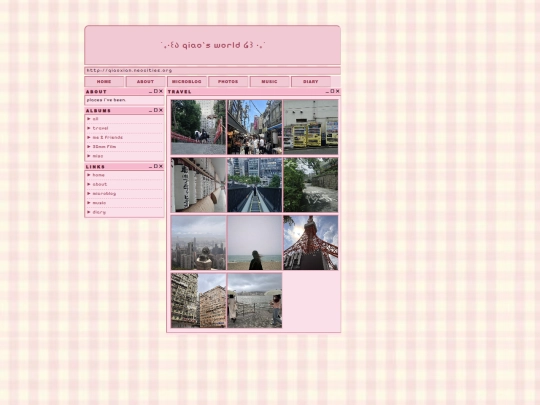
Task: Open the 'travel' album link
Action: (x=100, y=128)
